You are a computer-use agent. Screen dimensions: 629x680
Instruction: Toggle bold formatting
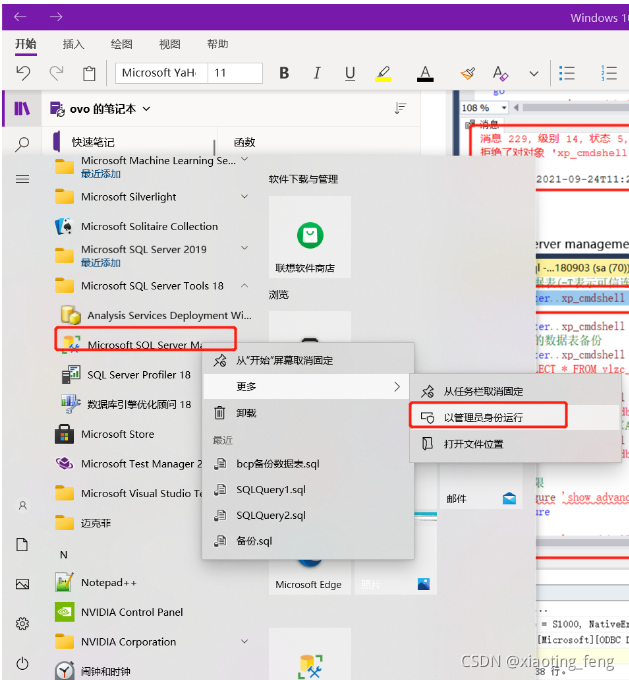[284, 73]
